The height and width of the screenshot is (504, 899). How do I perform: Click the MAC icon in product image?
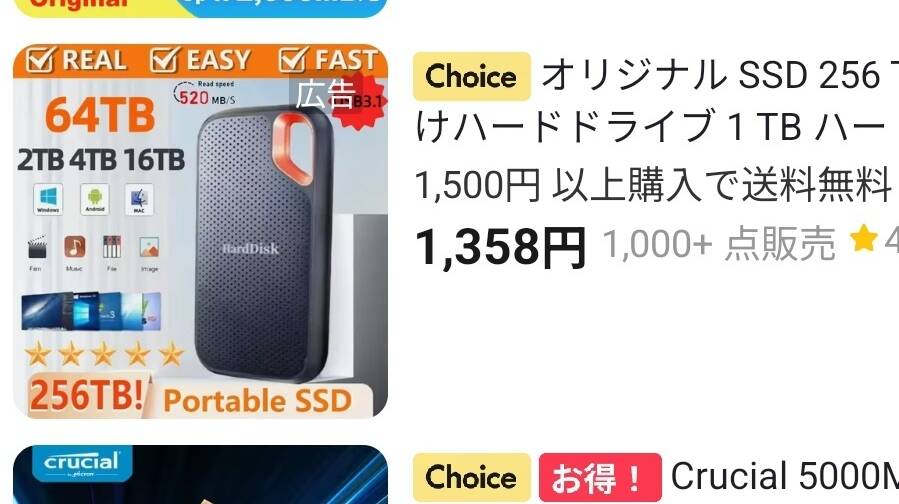pos(139,199)
